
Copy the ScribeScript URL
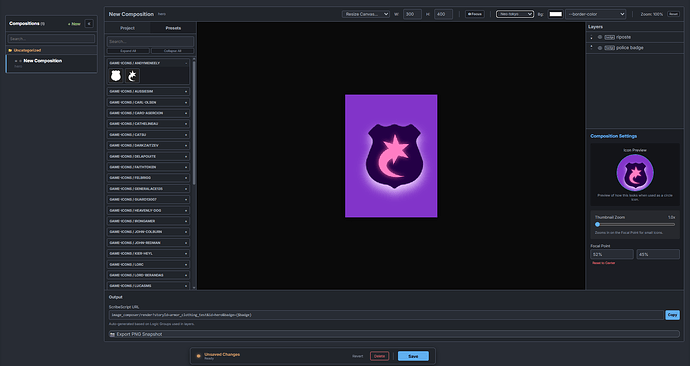[x=672, y=315]
